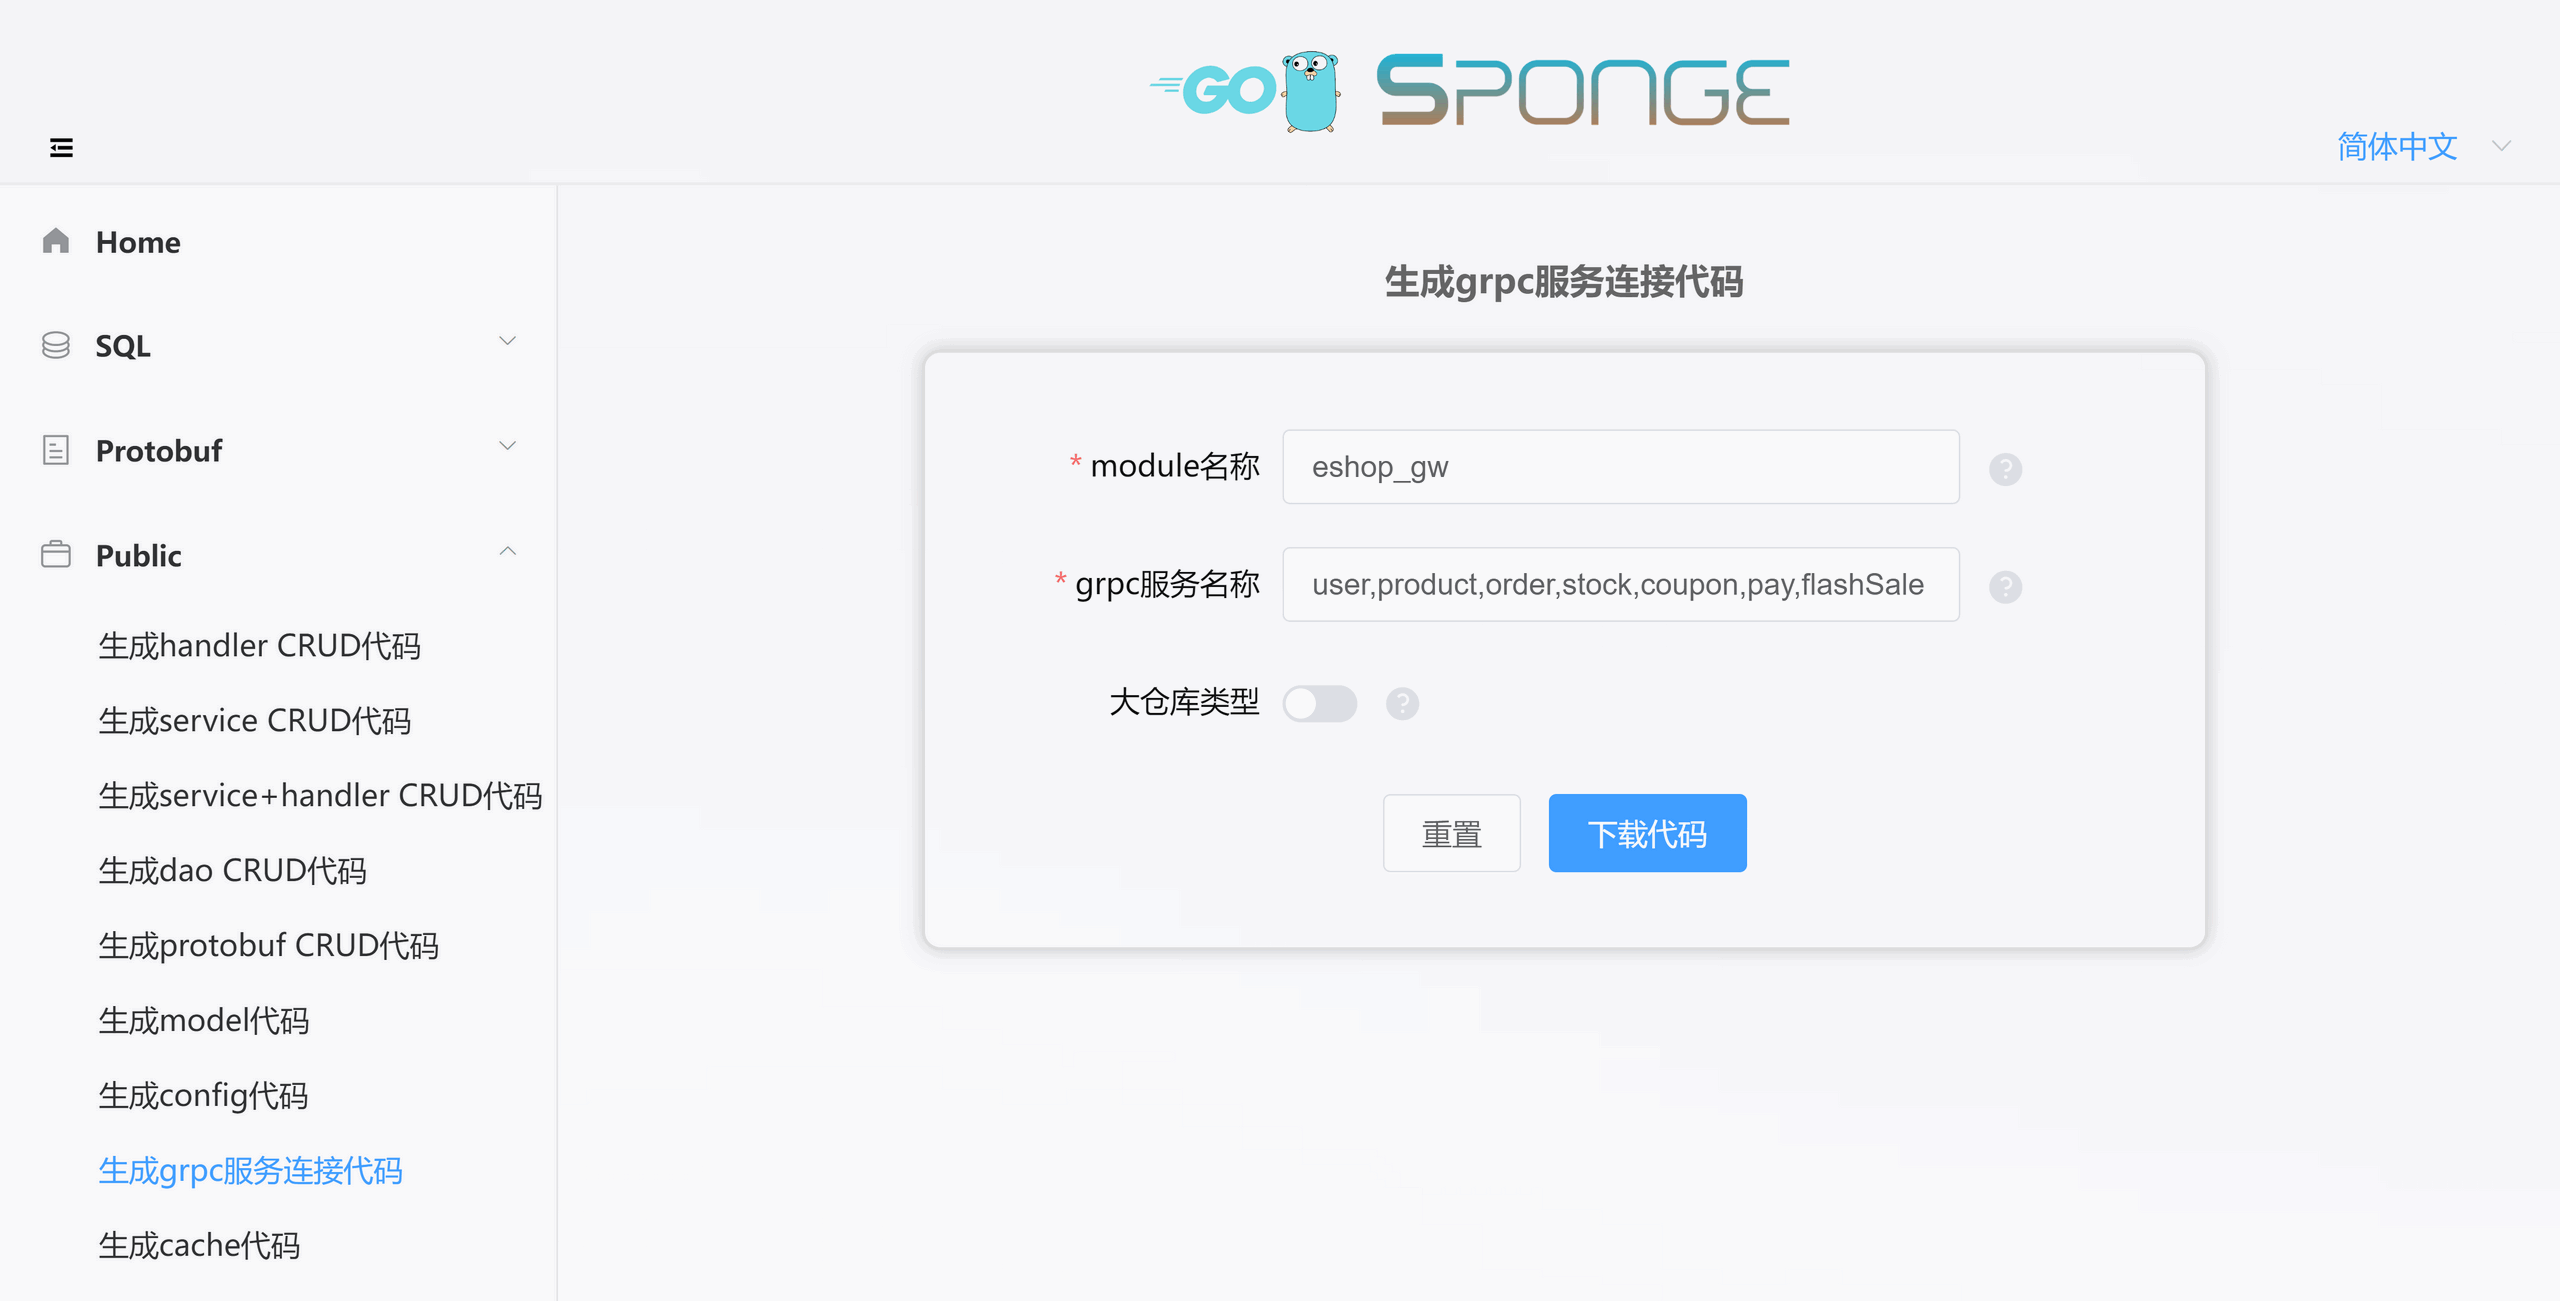Screen dimensions: 2560x1301
Task: Click the SQL section icon in sidebar
Action: 56,344
